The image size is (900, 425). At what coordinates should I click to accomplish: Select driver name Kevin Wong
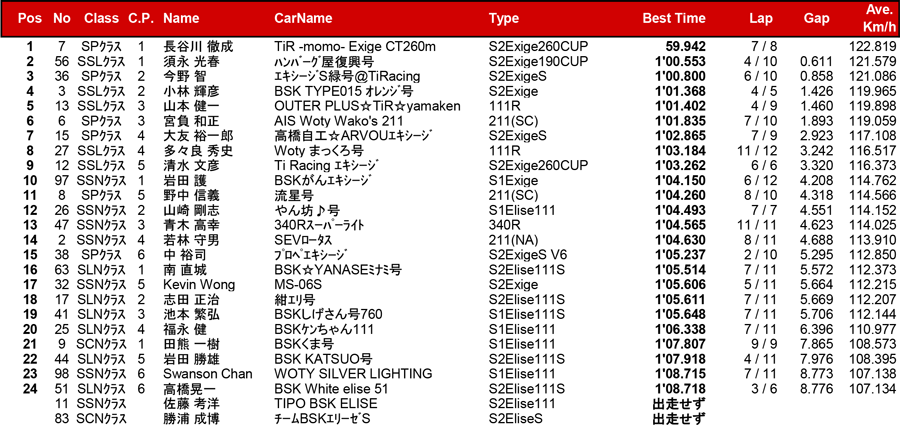point(196,284)
